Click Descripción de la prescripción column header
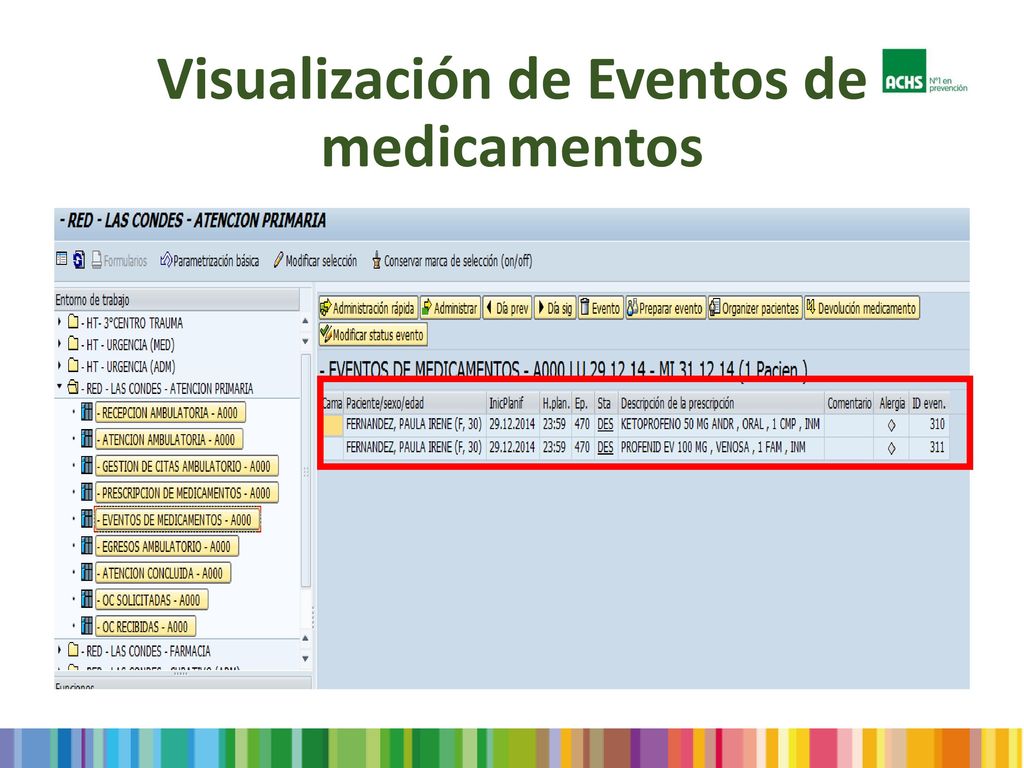 tap(721, 403)
